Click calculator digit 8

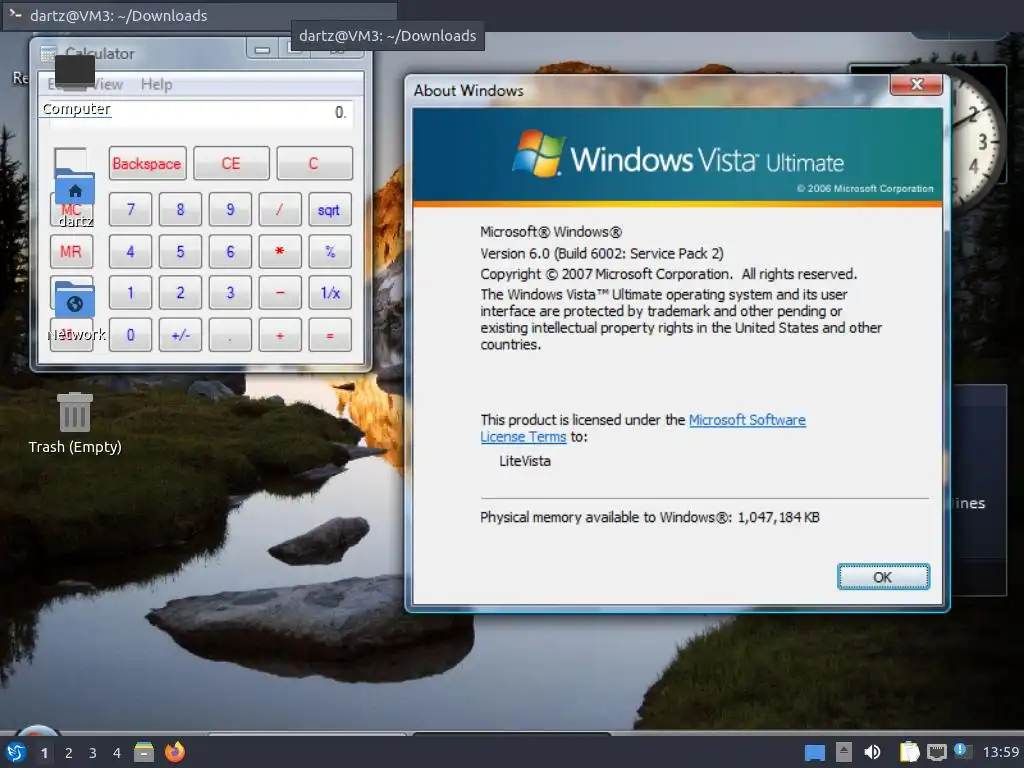pos(180,210)
